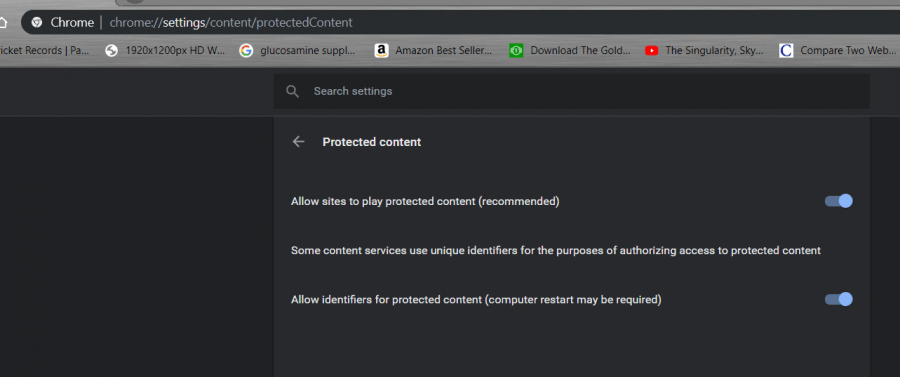The image size is (900, 377).
Task: Open the Ticket Records bookmark
Action: click(45, 50)
